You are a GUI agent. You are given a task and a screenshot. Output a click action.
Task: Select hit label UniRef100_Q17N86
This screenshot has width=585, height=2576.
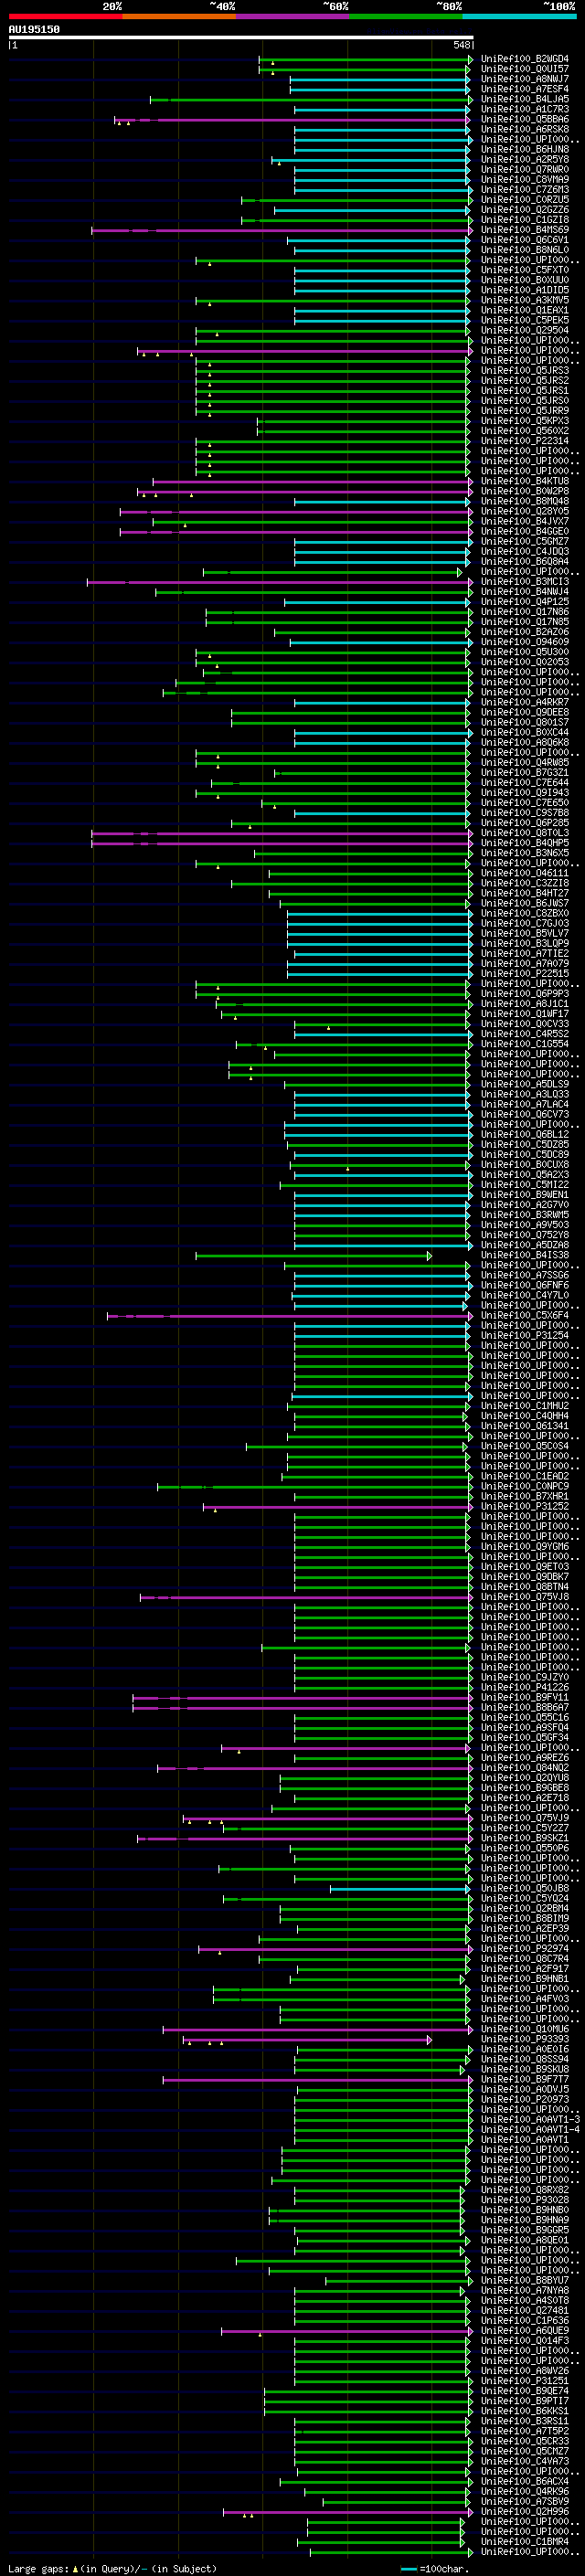click(525, 612)
